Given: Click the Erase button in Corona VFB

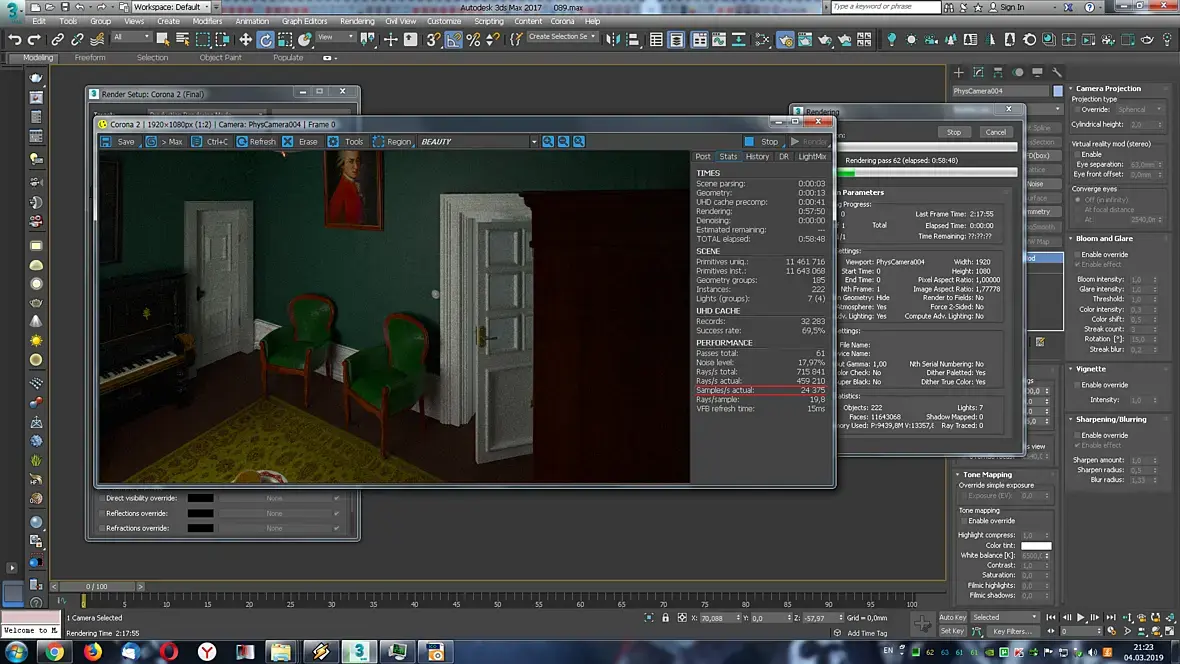Looking at the screenshot, I should [299, 142].
